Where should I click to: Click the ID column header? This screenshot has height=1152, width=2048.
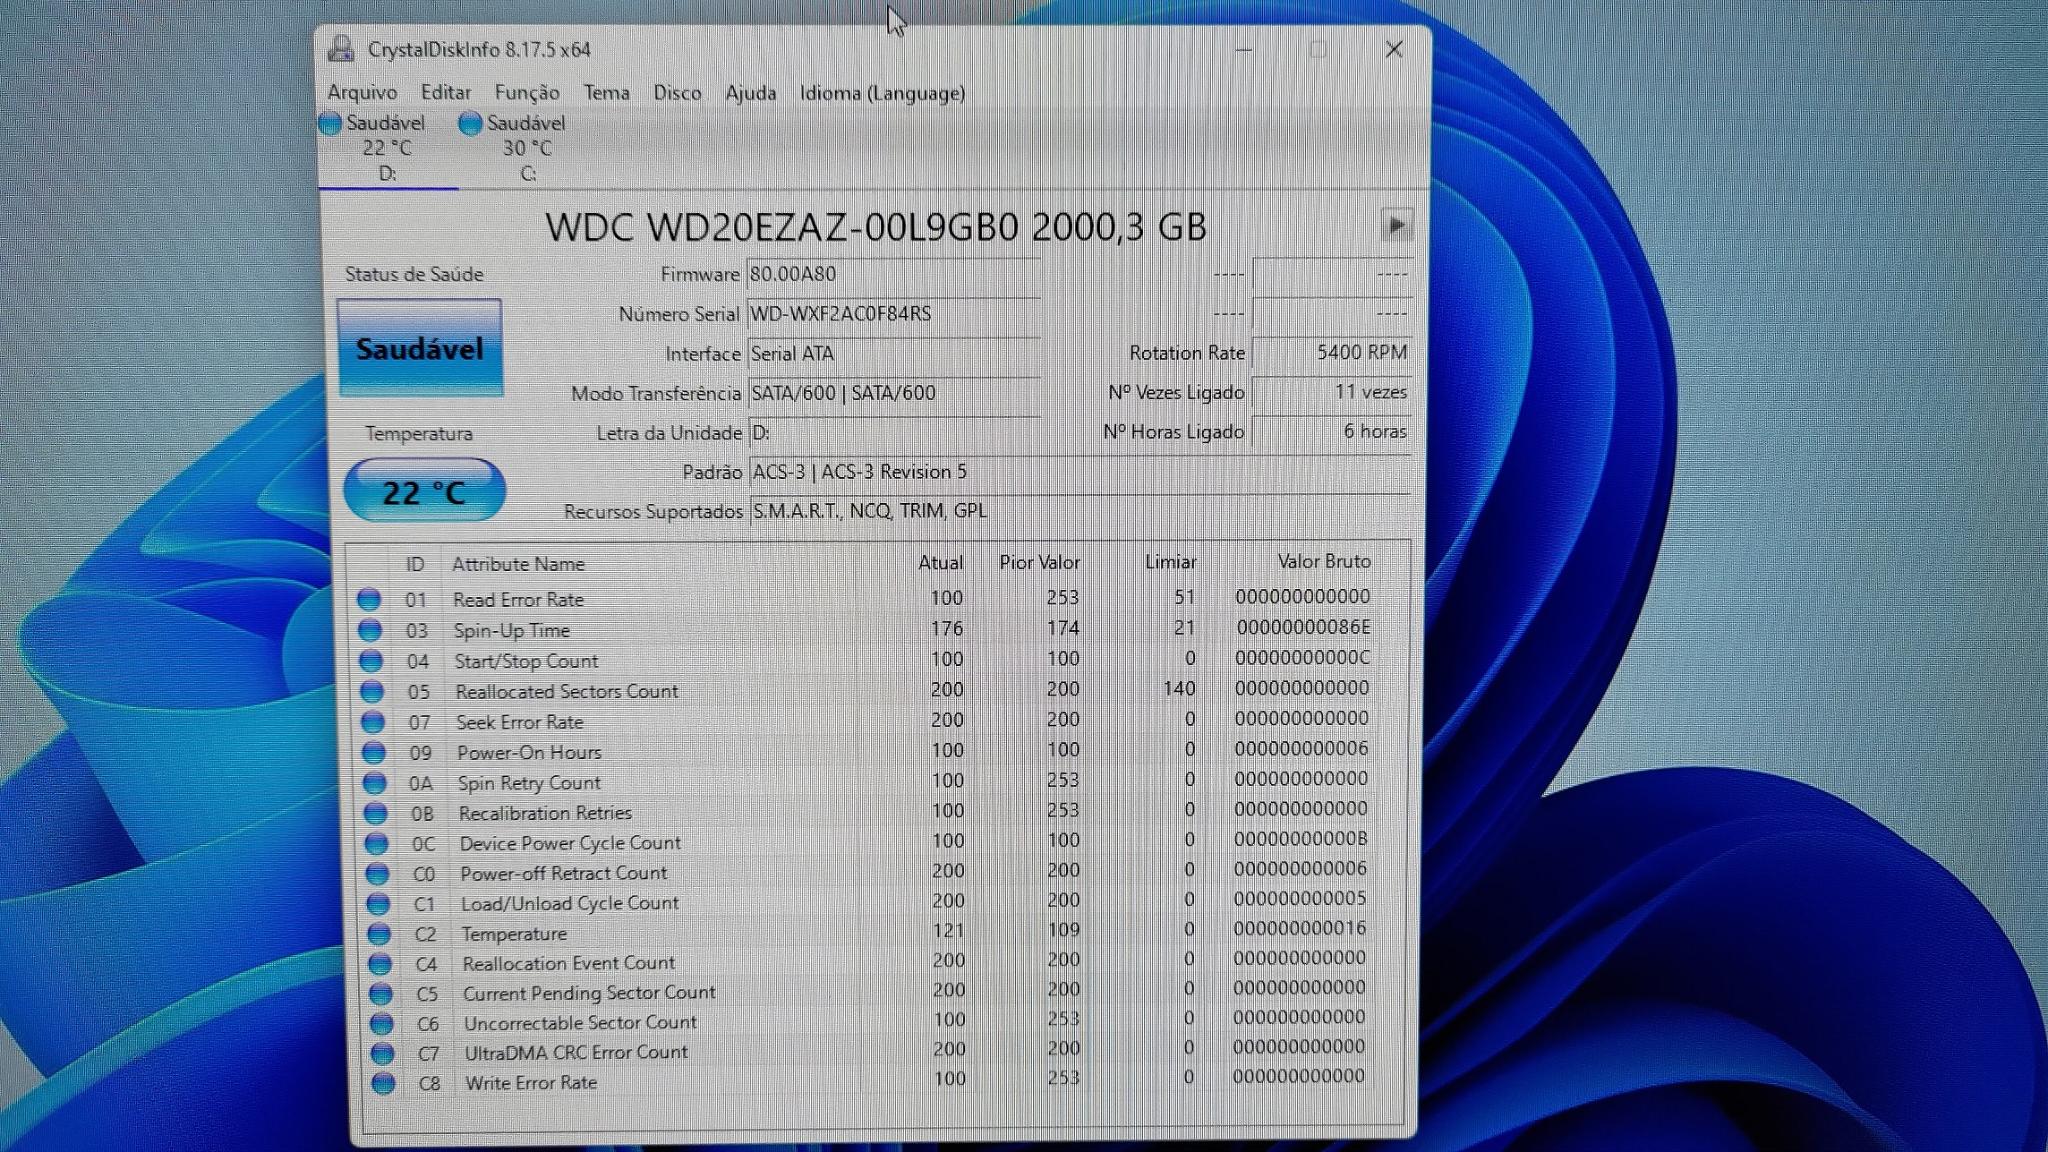click(x=415, y=564)
